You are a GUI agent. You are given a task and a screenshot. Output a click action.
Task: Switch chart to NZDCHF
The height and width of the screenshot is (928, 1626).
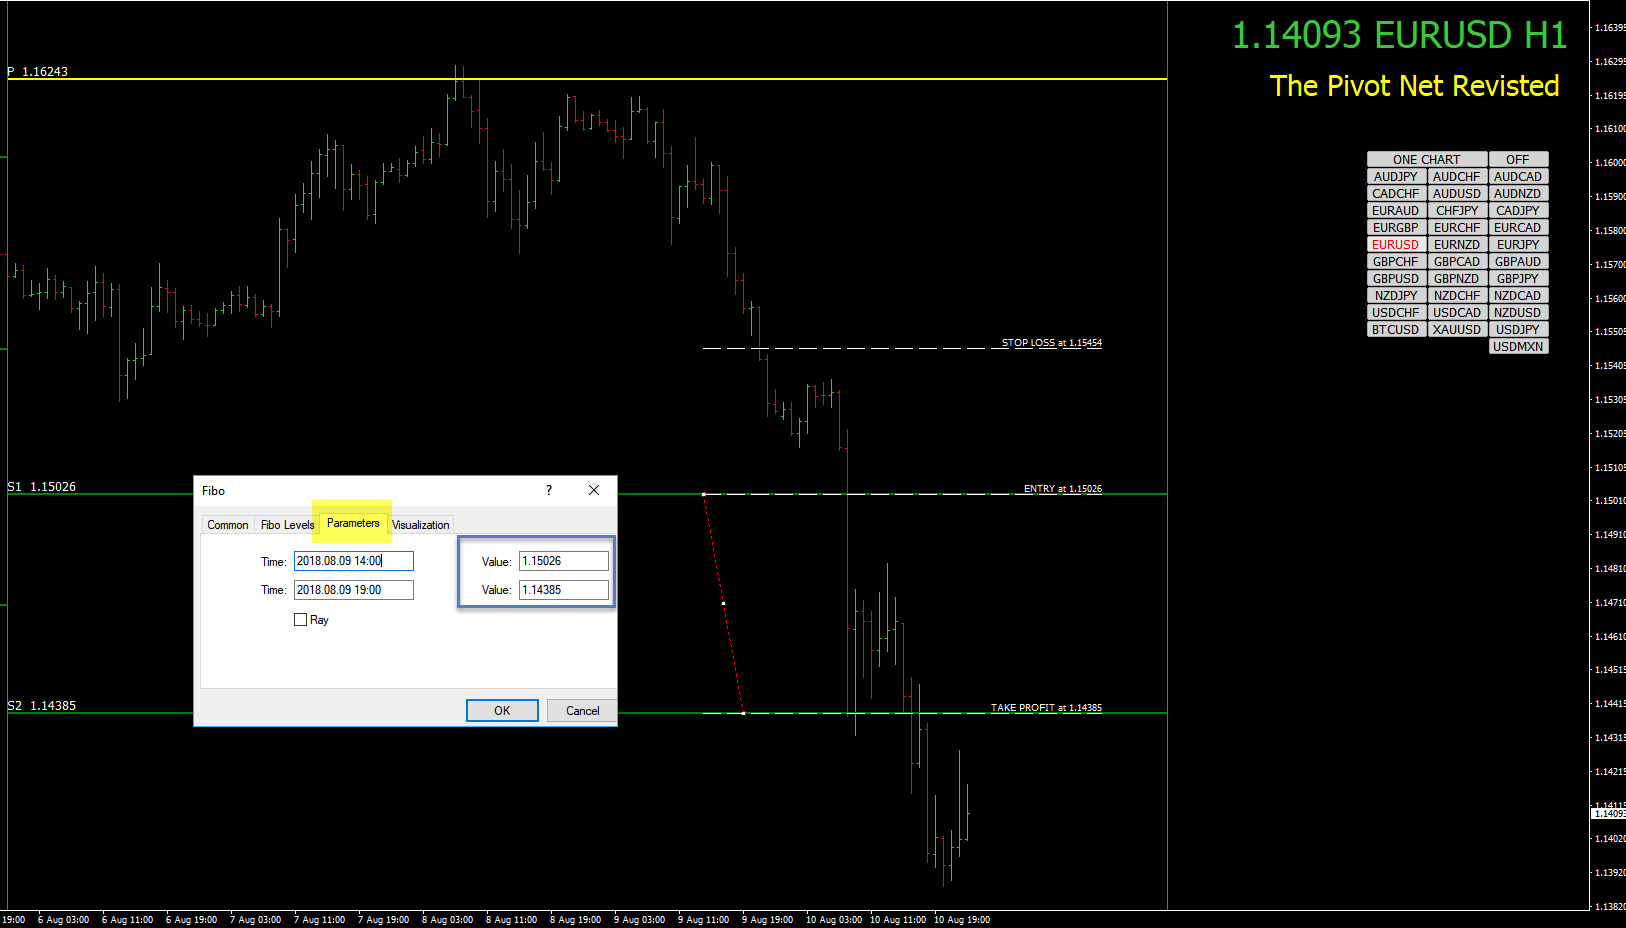(x=1457, y=296)
